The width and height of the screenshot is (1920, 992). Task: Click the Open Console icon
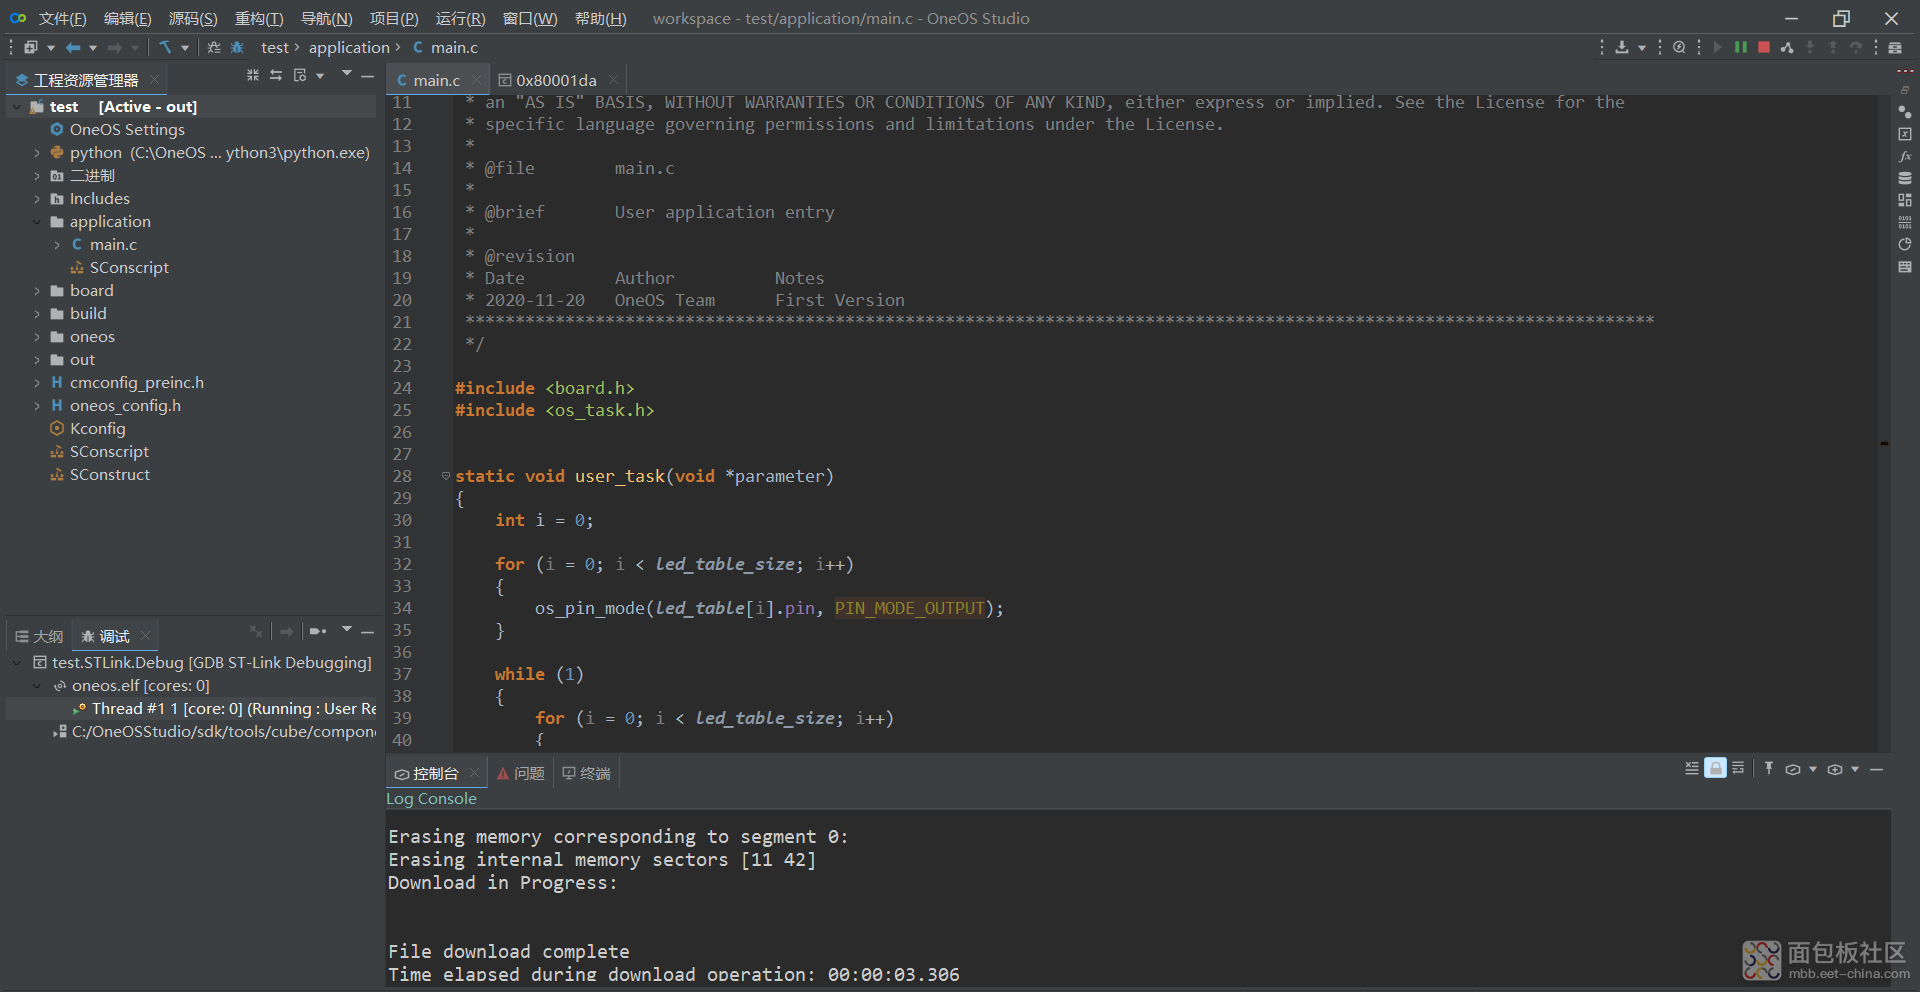[1835, 769]
